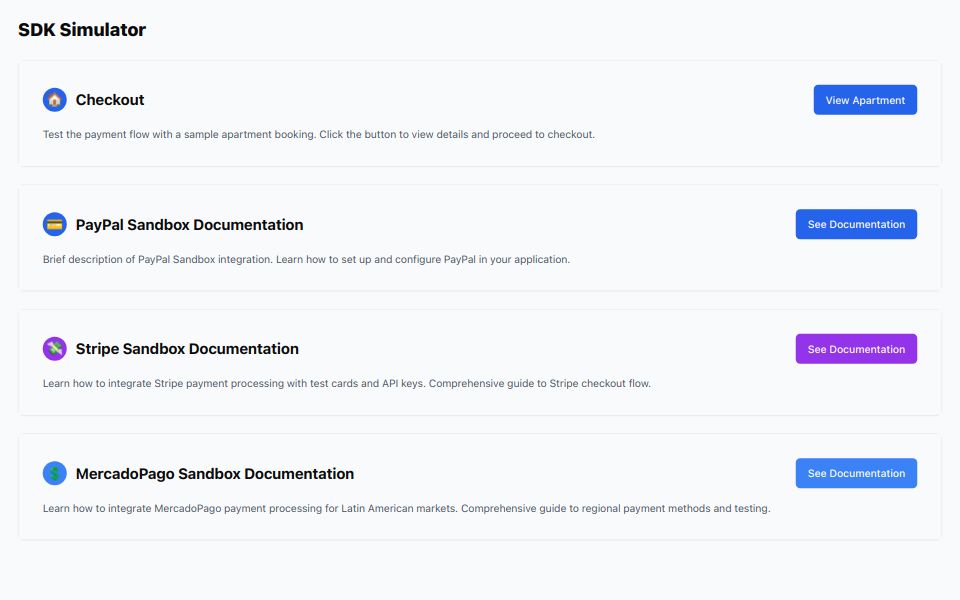Image resolution: width=960 pixels, height=600 pixels.
Task: Click View Apartment to see booking details
Action: (864, 99)
